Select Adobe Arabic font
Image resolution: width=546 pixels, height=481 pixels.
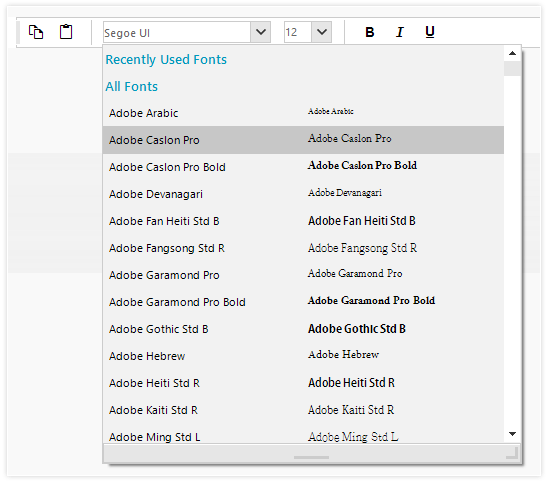[303, 113]
